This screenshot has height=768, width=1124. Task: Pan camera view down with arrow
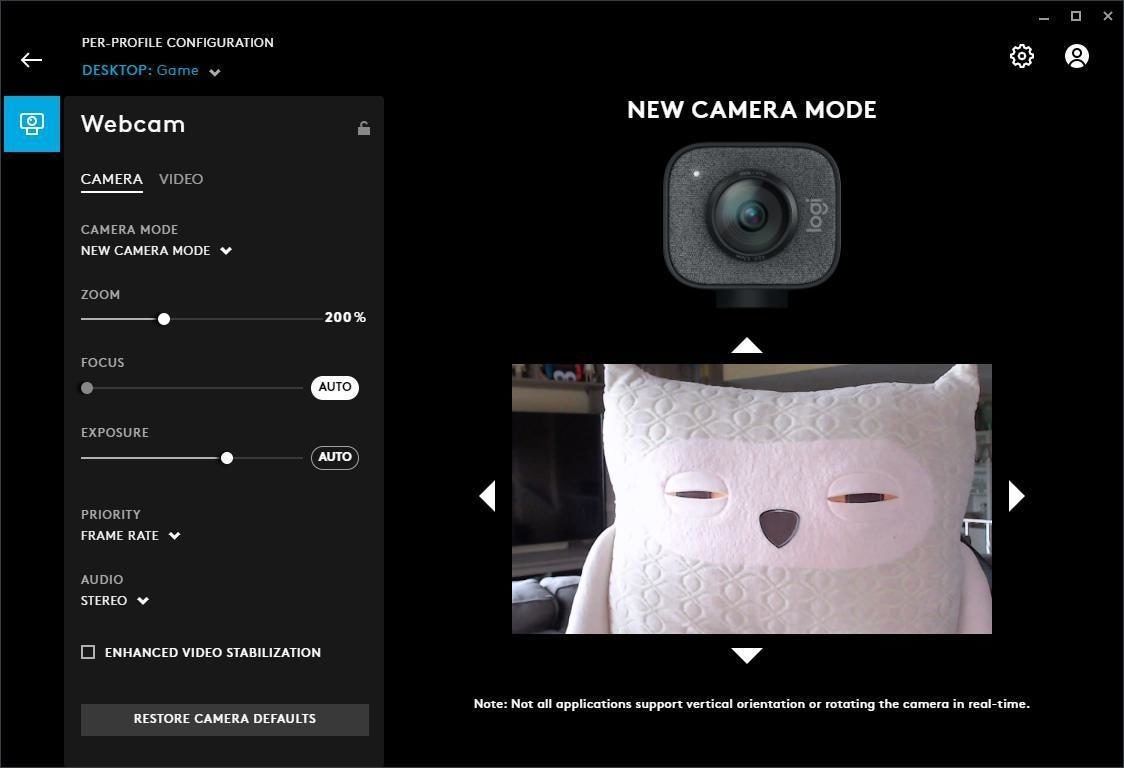coord(746,655)
